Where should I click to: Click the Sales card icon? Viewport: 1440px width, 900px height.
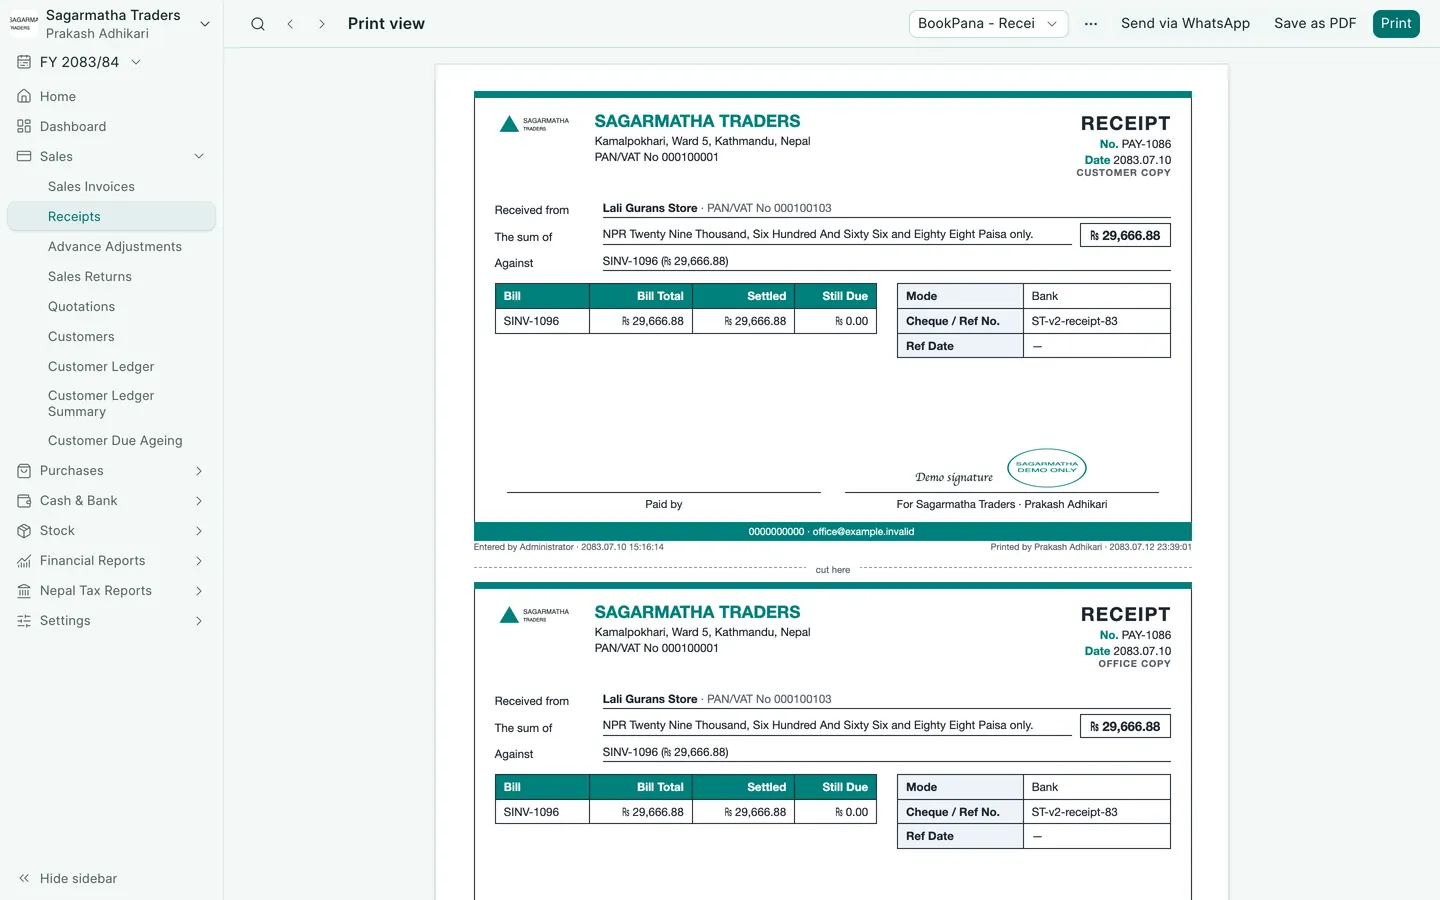click(24, 157)
